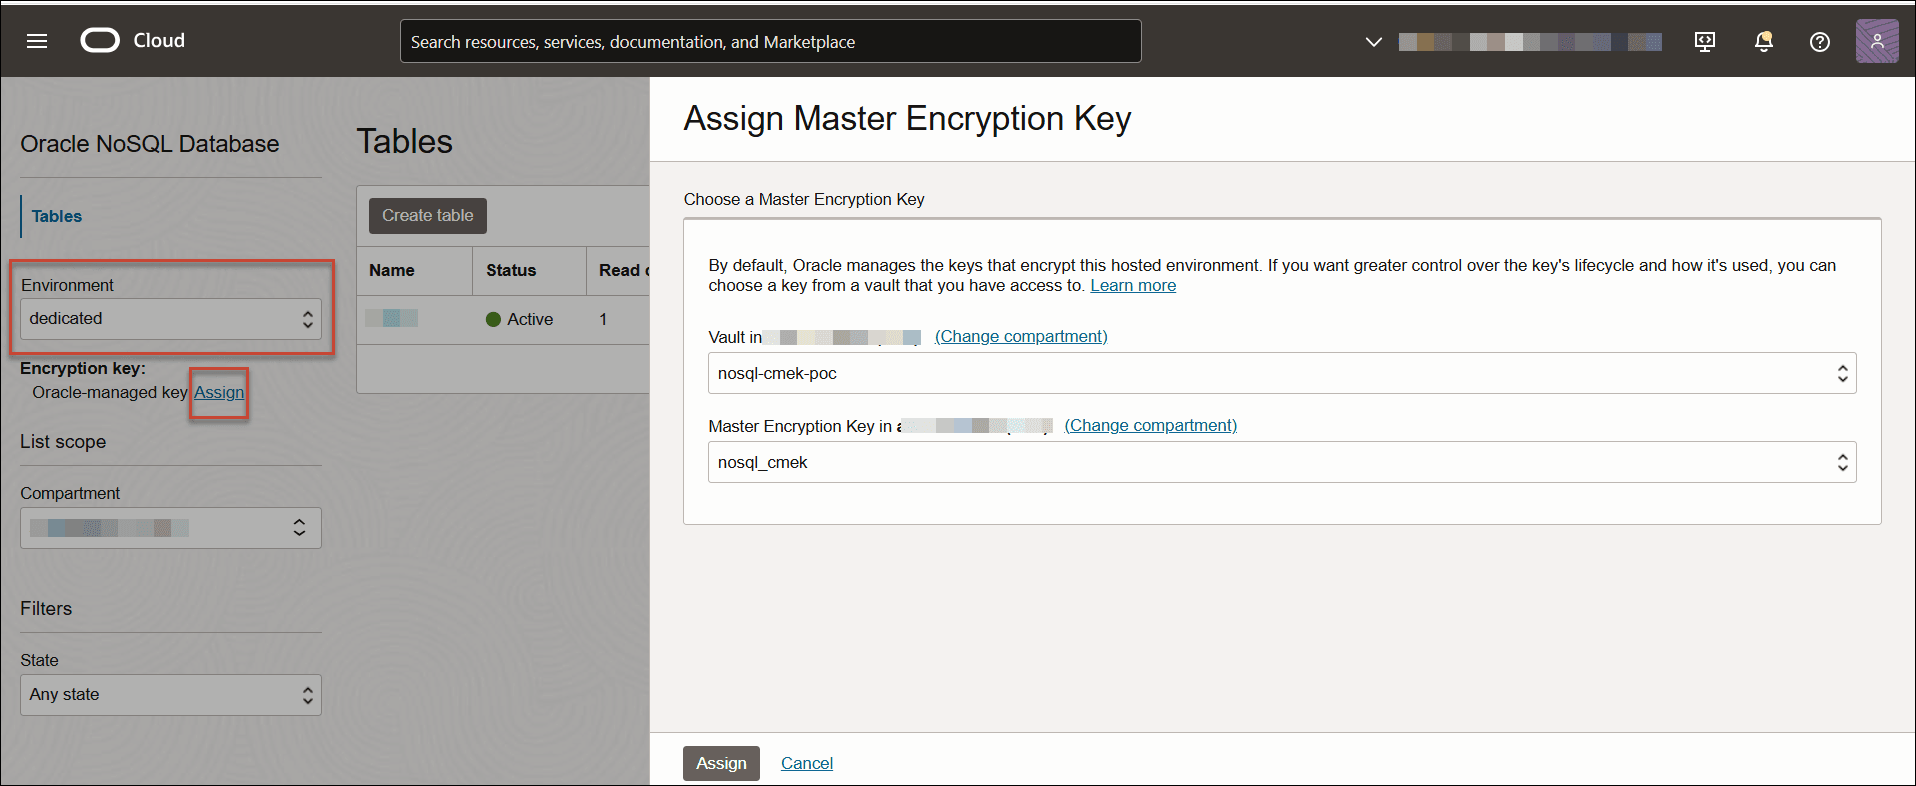1916x786 pixels.
Task: Click the green Active status indicator
Action: tap(493, 320)
